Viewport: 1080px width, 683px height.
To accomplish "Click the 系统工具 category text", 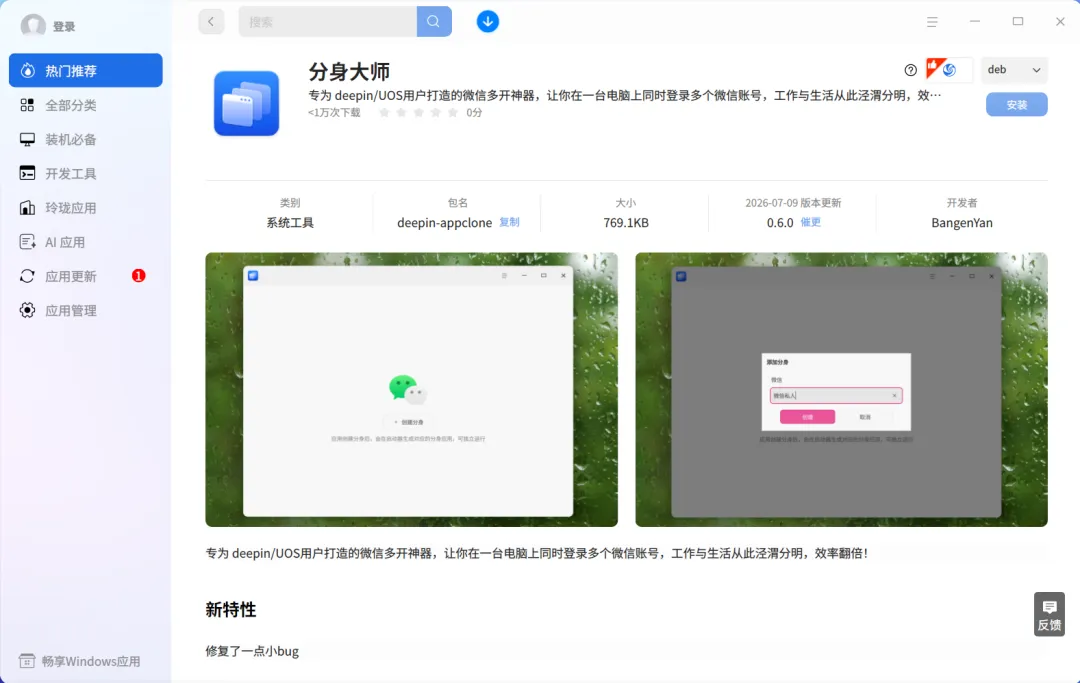I will click(x=290, y=222).
